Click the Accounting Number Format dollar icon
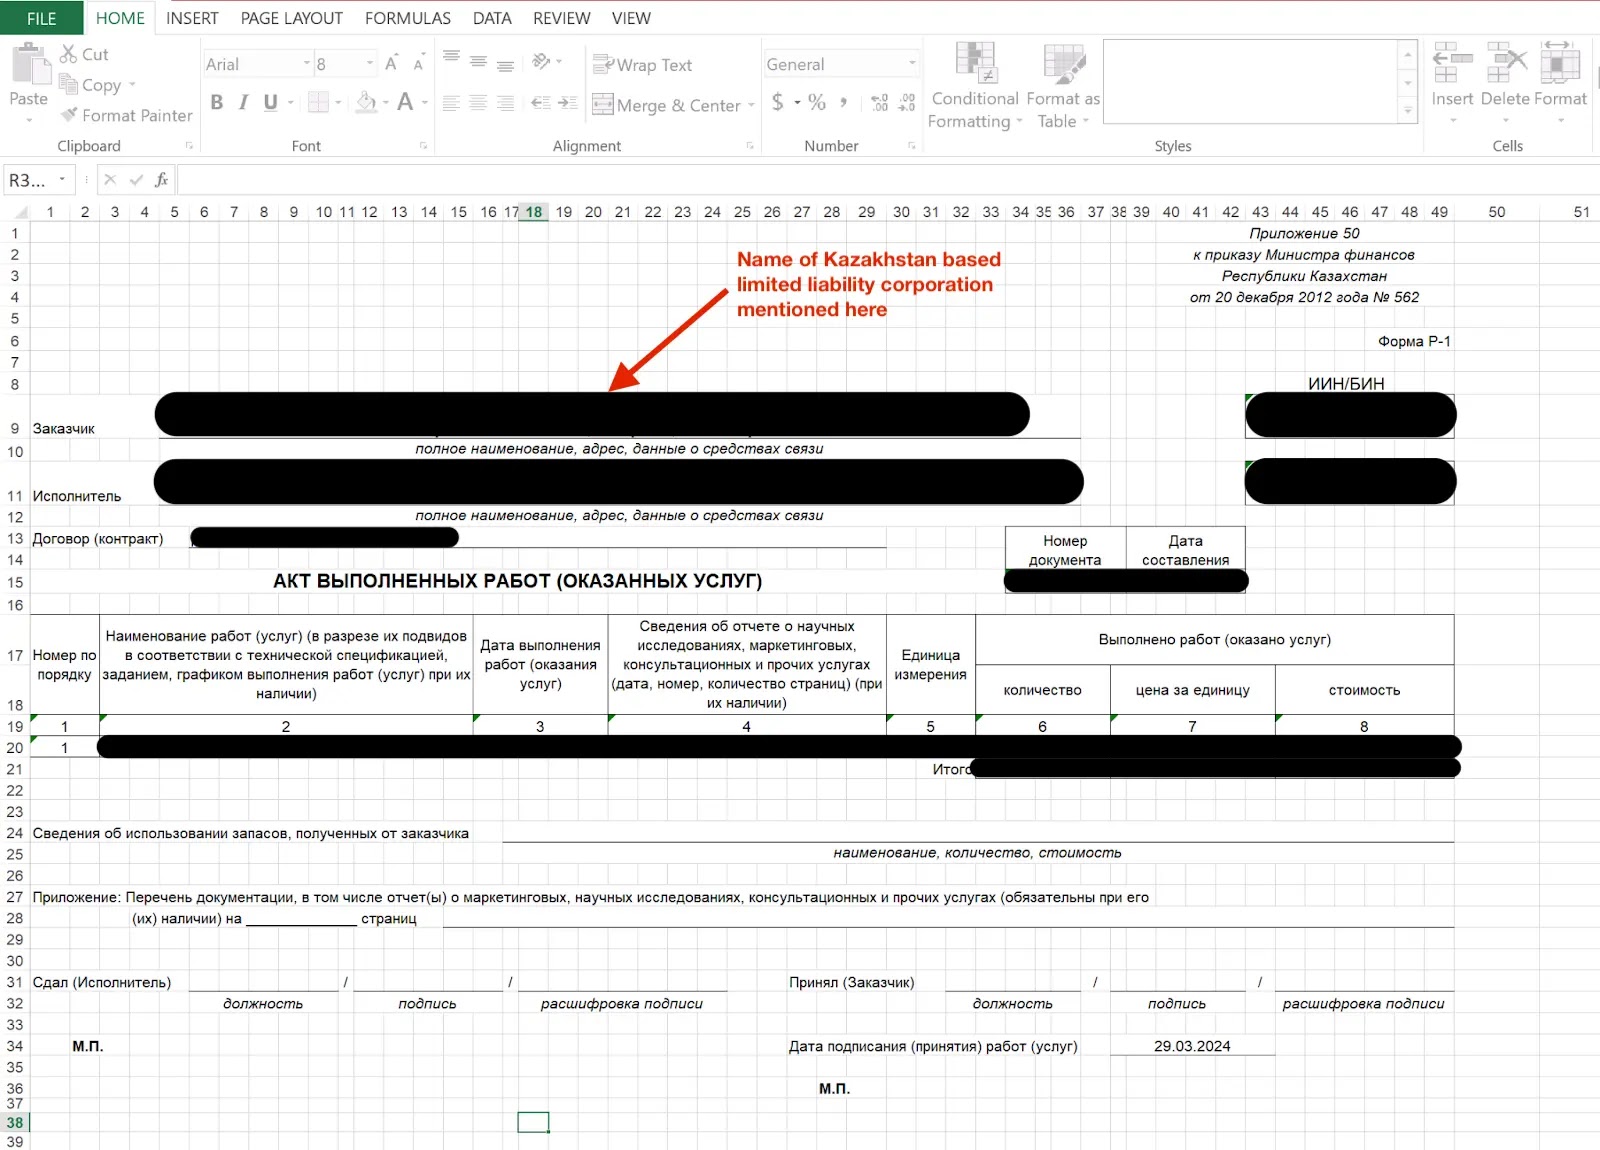 click(x=778, y=102)
